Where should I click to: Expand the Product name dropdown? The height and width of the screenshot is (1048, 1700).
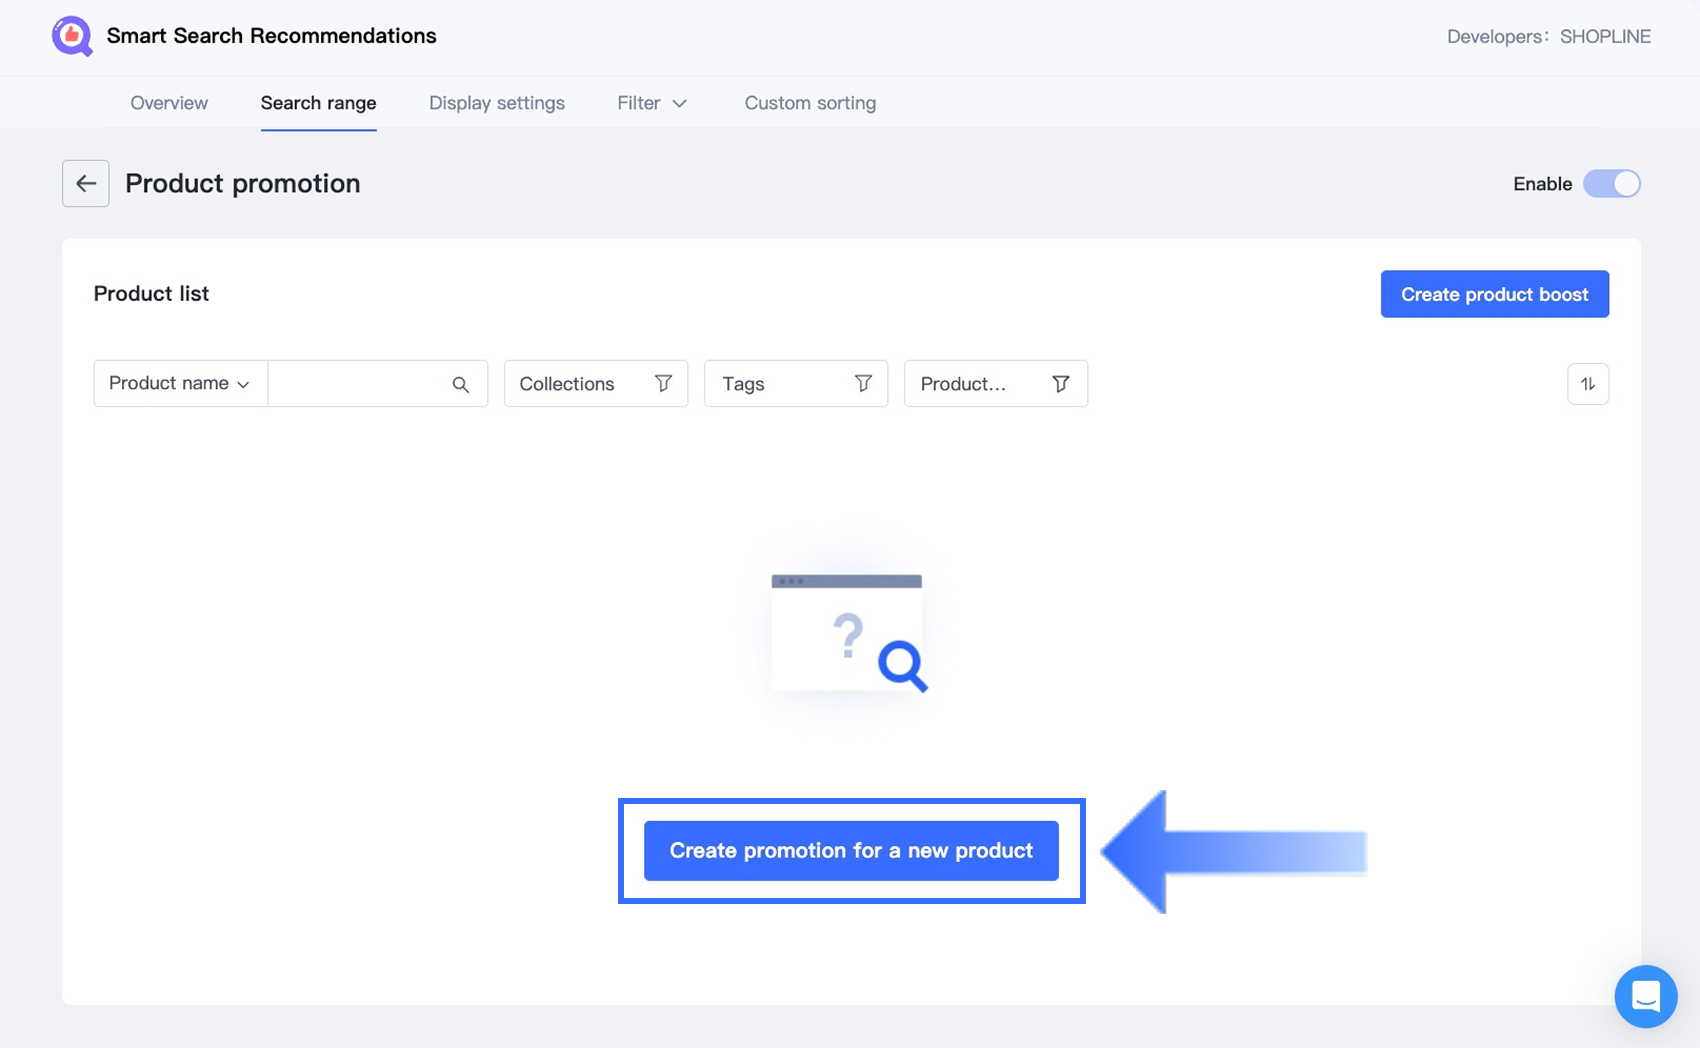pyautogui.click(x=180, y=384)
